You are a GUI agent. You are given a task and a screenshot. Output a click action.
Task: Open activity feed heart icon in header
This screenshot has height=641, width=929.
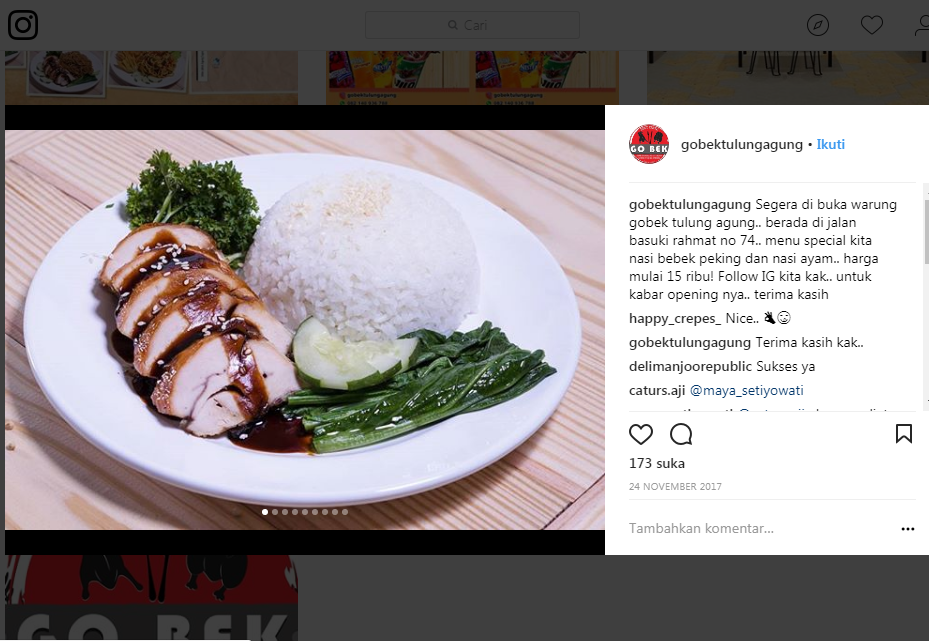(872, 25)
